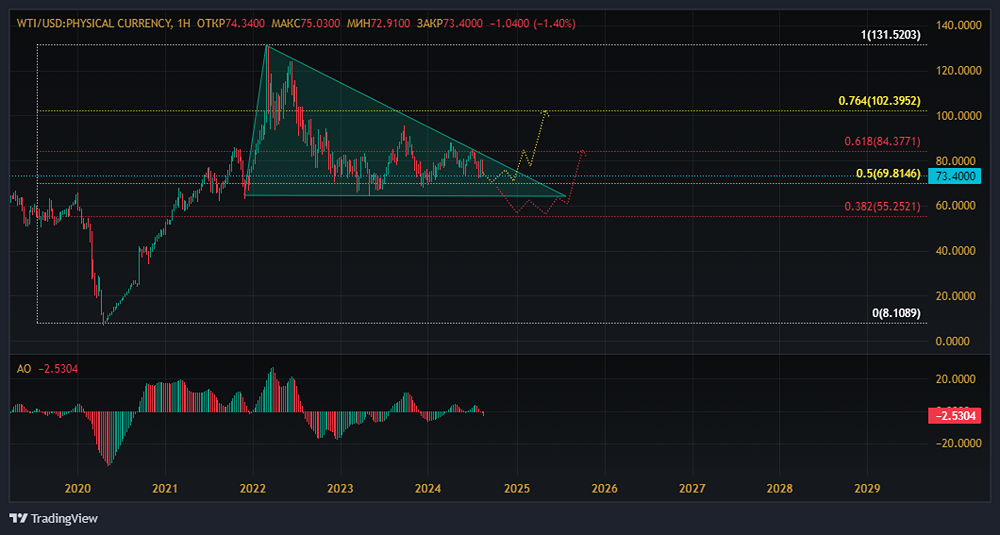Screen dimensions: 1000x535
Task: Click the 2028 label on time axis
Action: [779, 489]
